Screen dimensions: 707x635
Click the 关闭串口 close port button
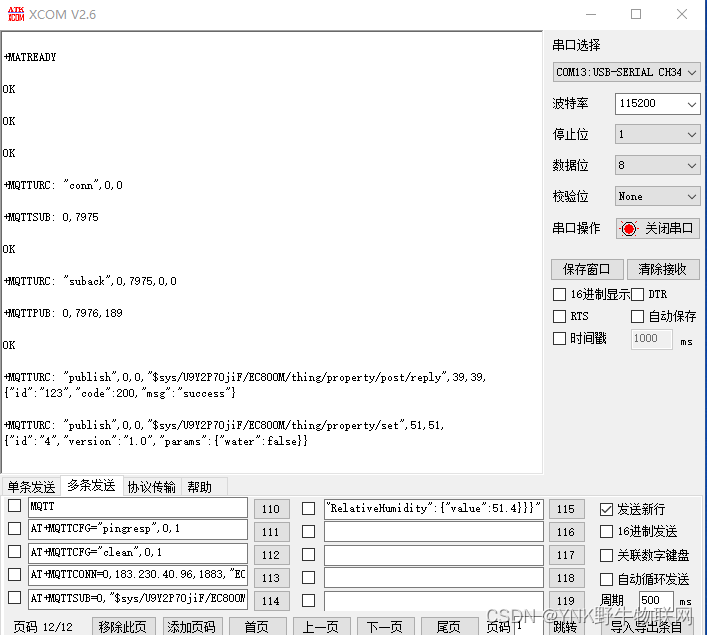[658, 229]
